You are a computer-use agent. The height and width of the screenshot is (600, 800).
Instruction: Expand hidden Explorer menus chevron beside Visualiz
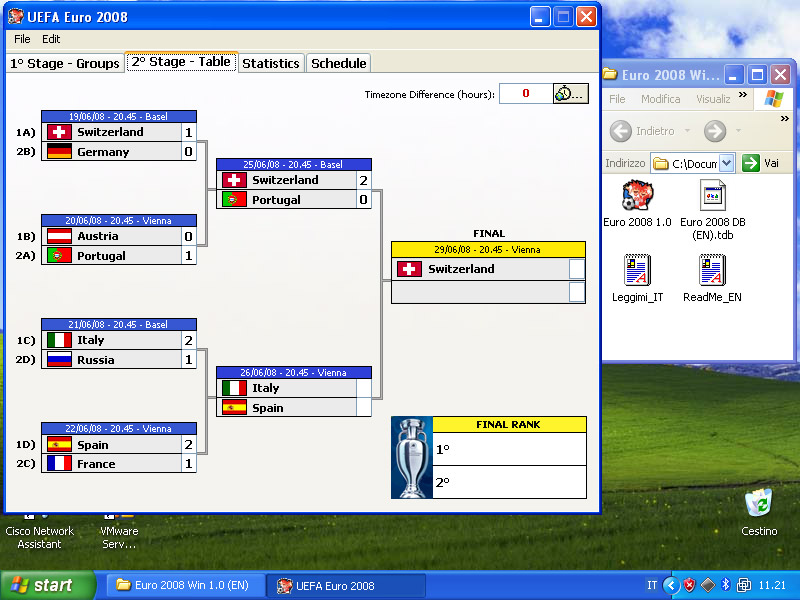point(743,94)
